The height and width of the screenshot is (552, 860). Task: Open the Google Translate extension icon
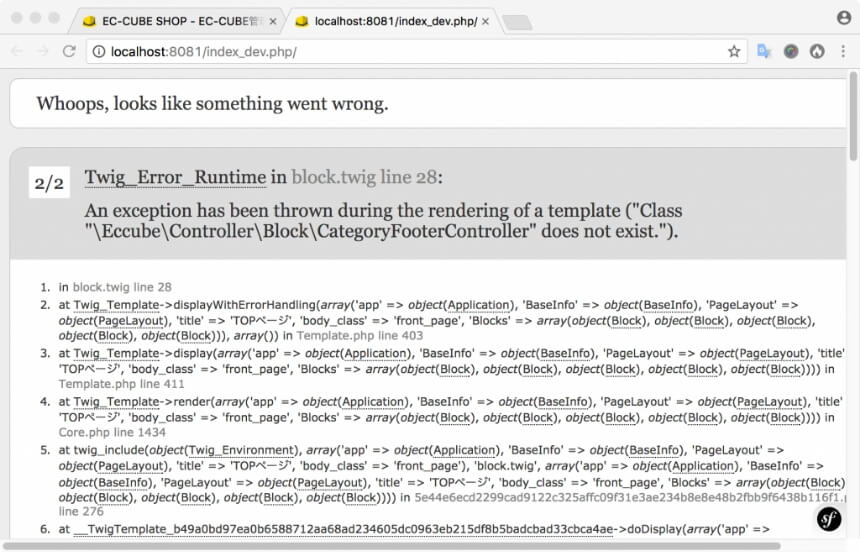(x=764, y=52)
